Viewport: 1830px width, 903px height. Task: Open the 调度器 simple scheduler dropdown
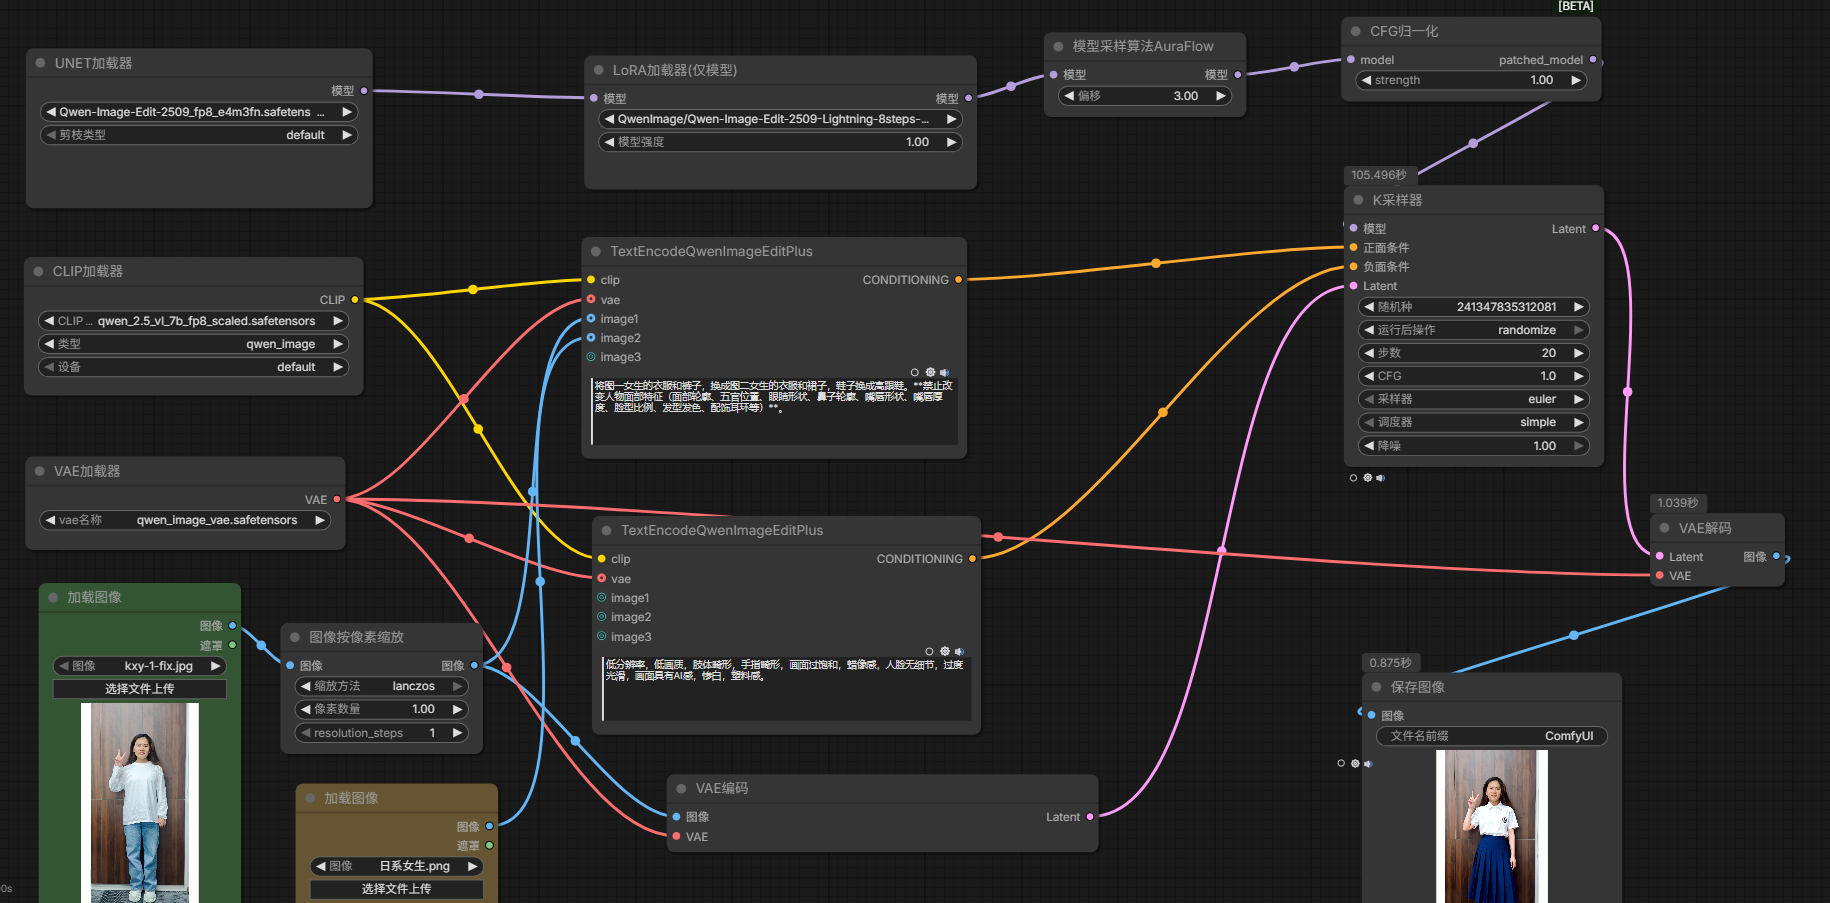pyautogui.click(x=1473, y=422)
